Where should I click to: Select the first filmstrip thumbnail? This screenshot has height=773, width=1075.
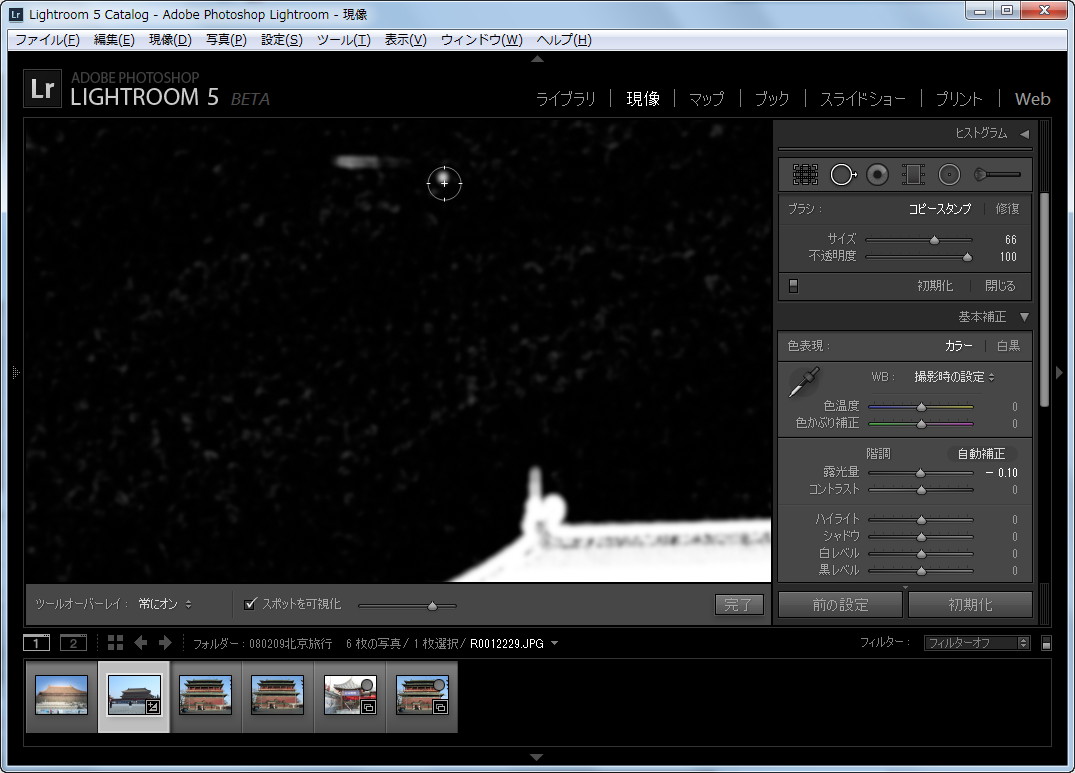pyautogui.click(x=62, y=695)
